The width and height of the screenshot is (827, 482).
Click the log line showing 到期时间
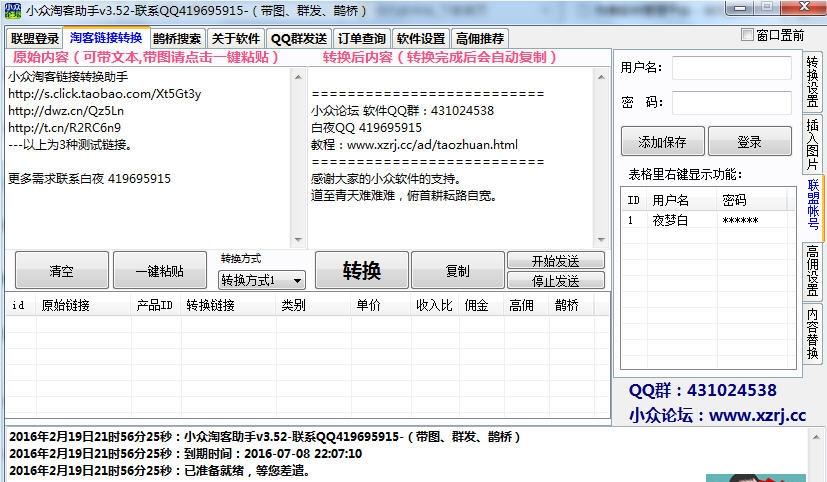coord(186,454)
